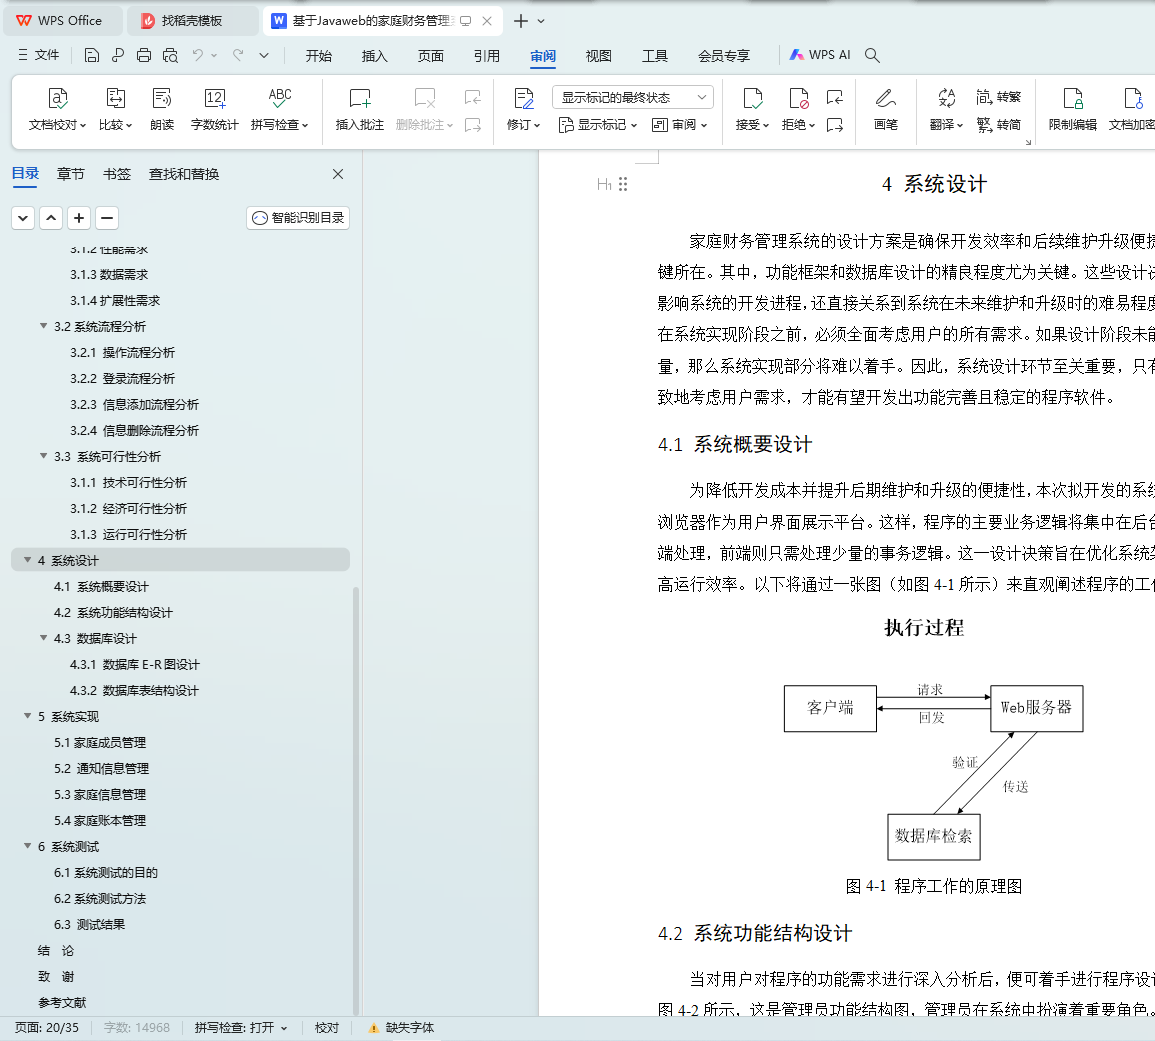Collapse the 6 系统测试 node
Screen dimensions: 1155x1041
click(27, 846)
